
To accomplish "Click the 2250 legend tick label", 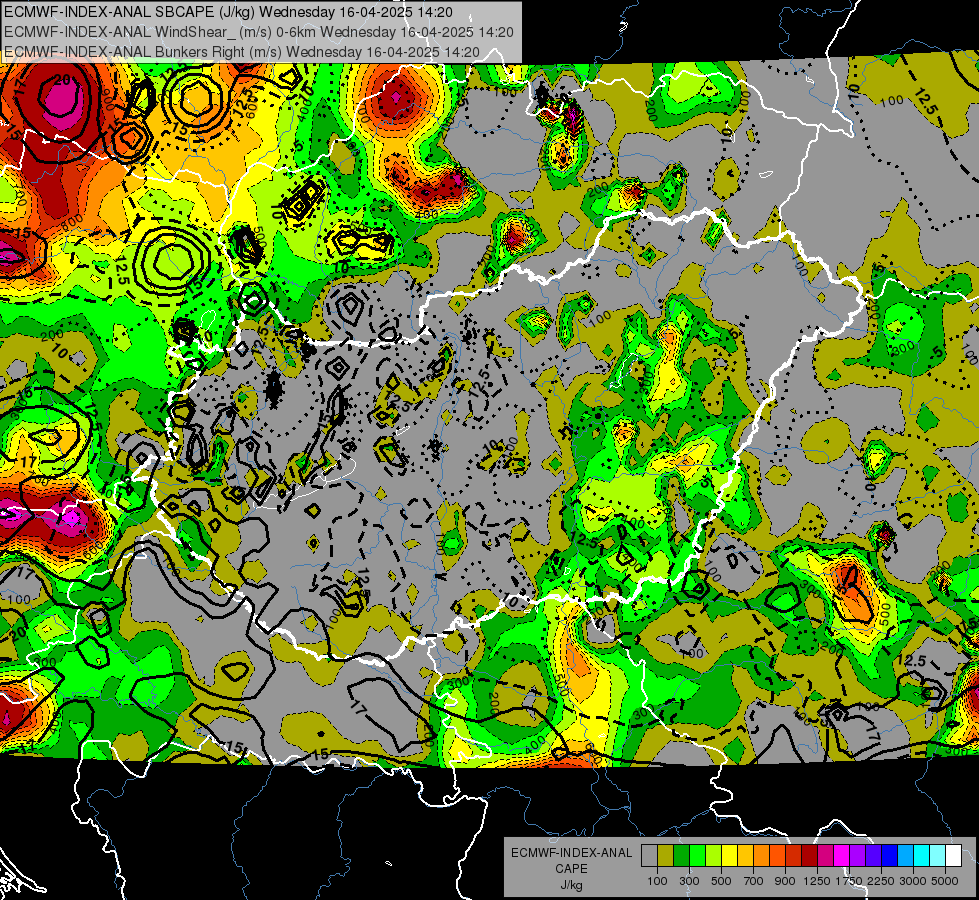I will [x=881, y=881].
